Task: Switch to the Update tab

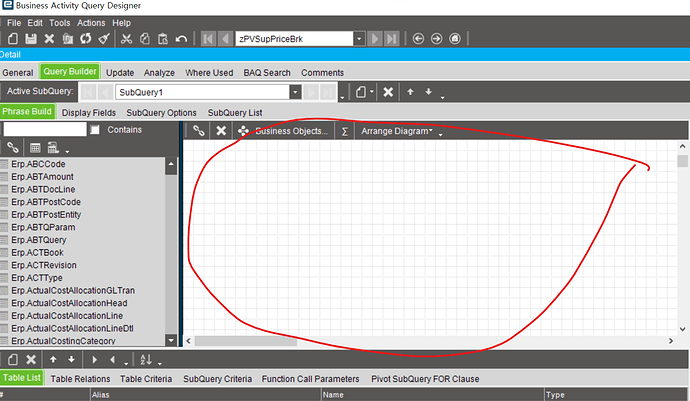Action: pyautogui.click(x=120, y=73)
